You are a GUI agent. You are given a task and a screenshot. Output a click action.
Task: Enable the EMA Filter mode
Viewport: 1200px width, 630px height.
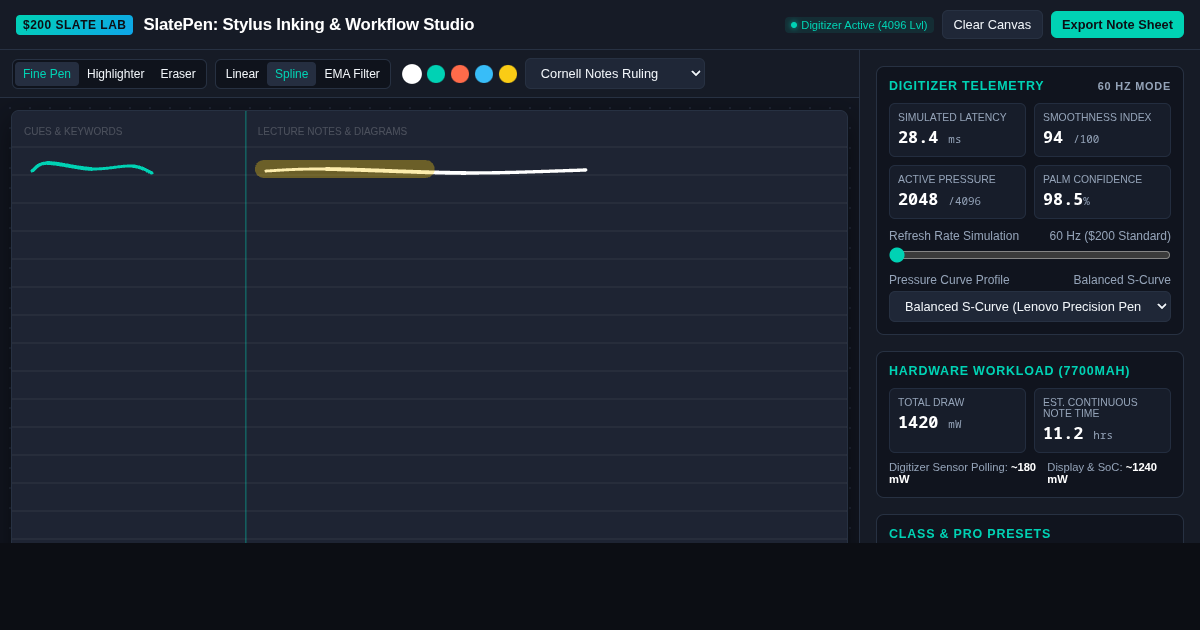tap(352, 74)
